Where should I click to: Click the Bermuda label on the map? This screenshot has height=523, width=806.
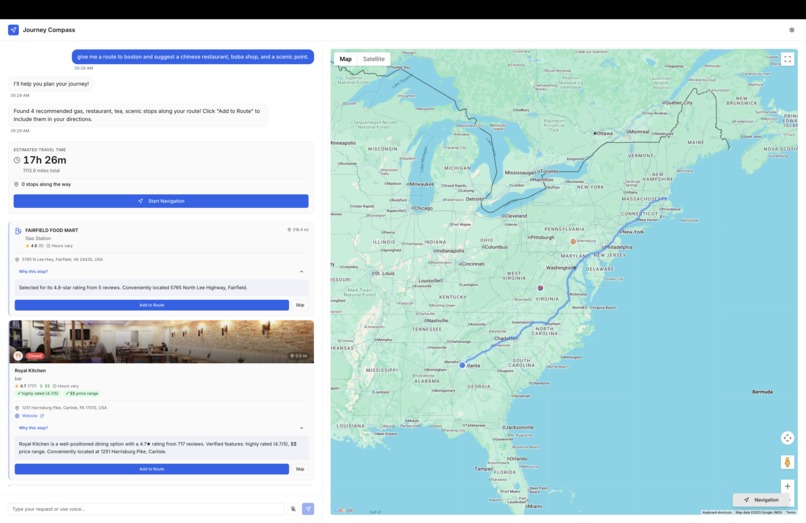pos(762,392)
